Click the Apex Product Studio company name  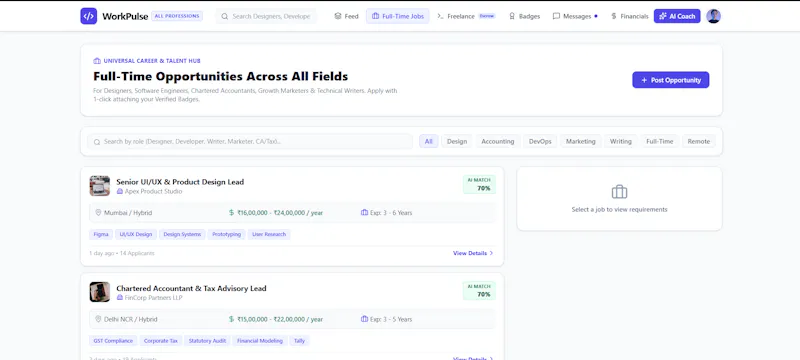click(153, 191)
